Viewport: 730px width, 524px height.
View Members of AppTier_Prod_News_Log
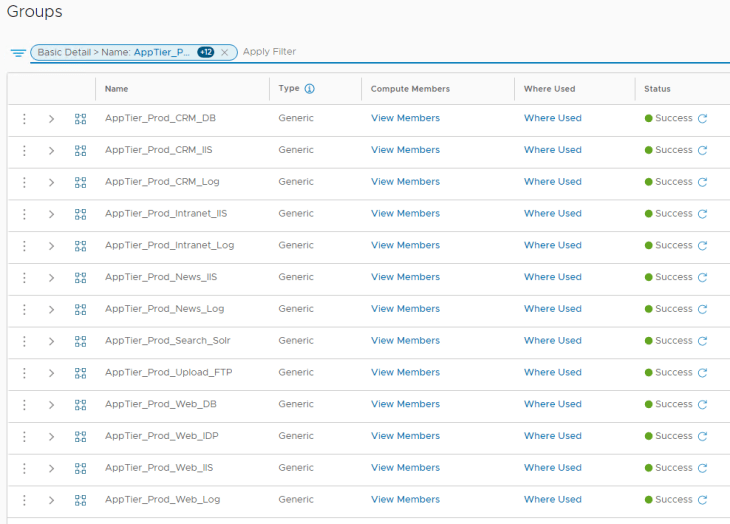pos(405,309)
